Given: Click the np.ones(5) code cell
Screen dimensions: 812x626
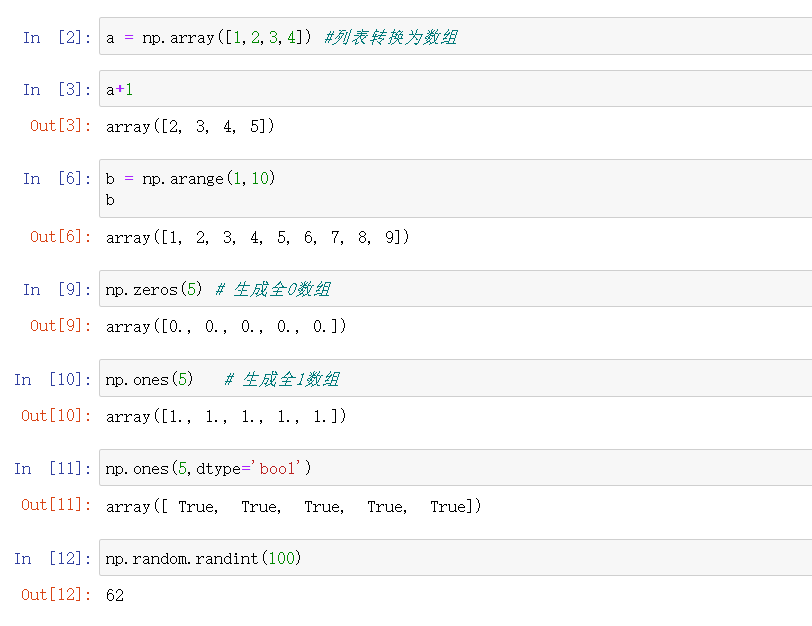Looking at the screenshot, I should (456, 378).
